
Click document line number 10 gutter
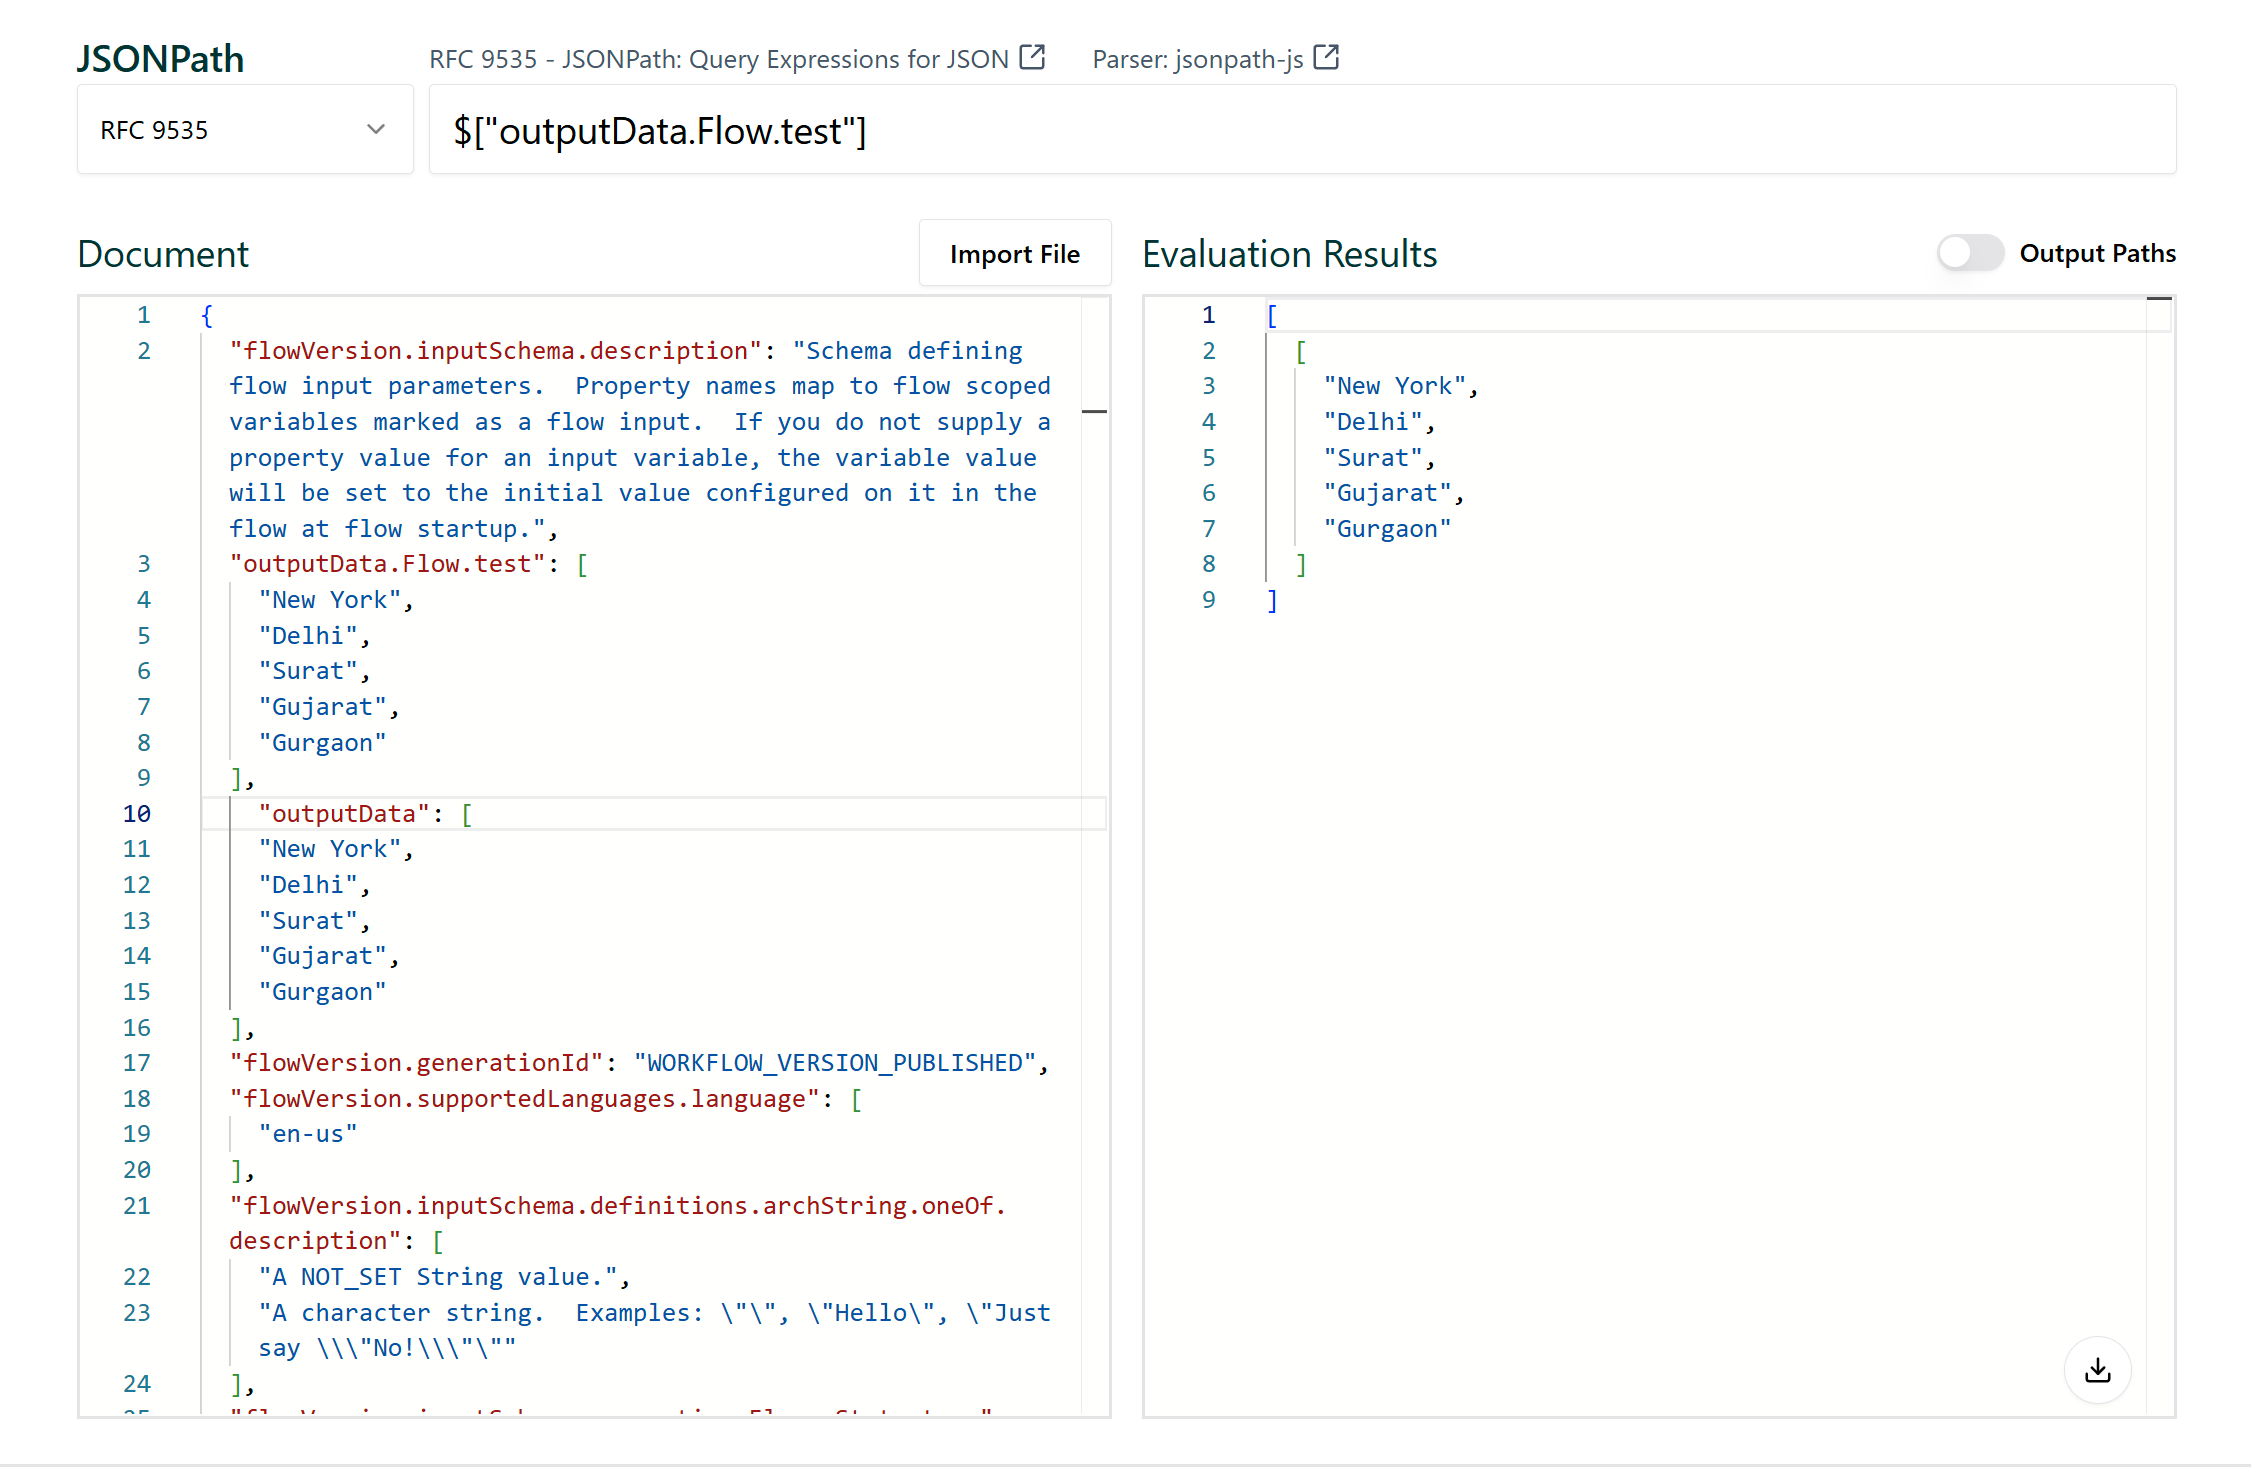click(137, 813)
